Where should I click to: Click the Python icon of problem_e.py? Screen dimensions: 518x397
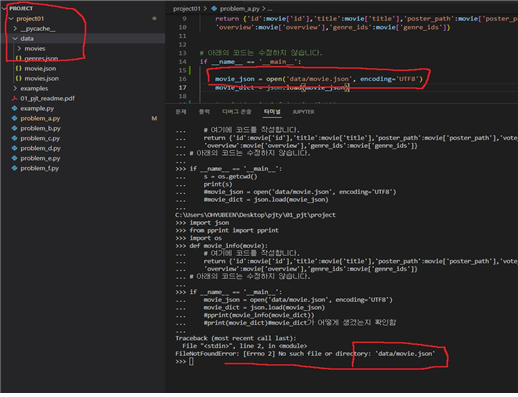[14, 158]
